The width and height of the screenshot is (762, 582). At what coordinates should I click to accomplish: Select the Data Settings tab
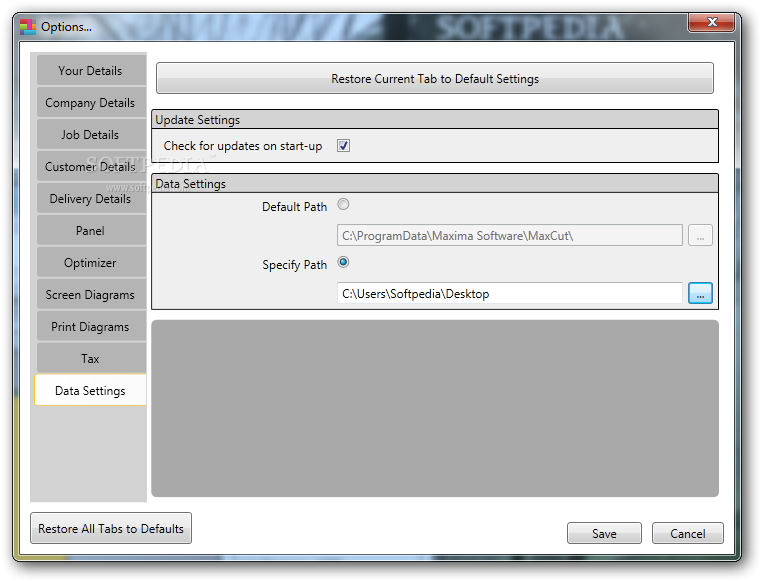(x=90, y=390)
